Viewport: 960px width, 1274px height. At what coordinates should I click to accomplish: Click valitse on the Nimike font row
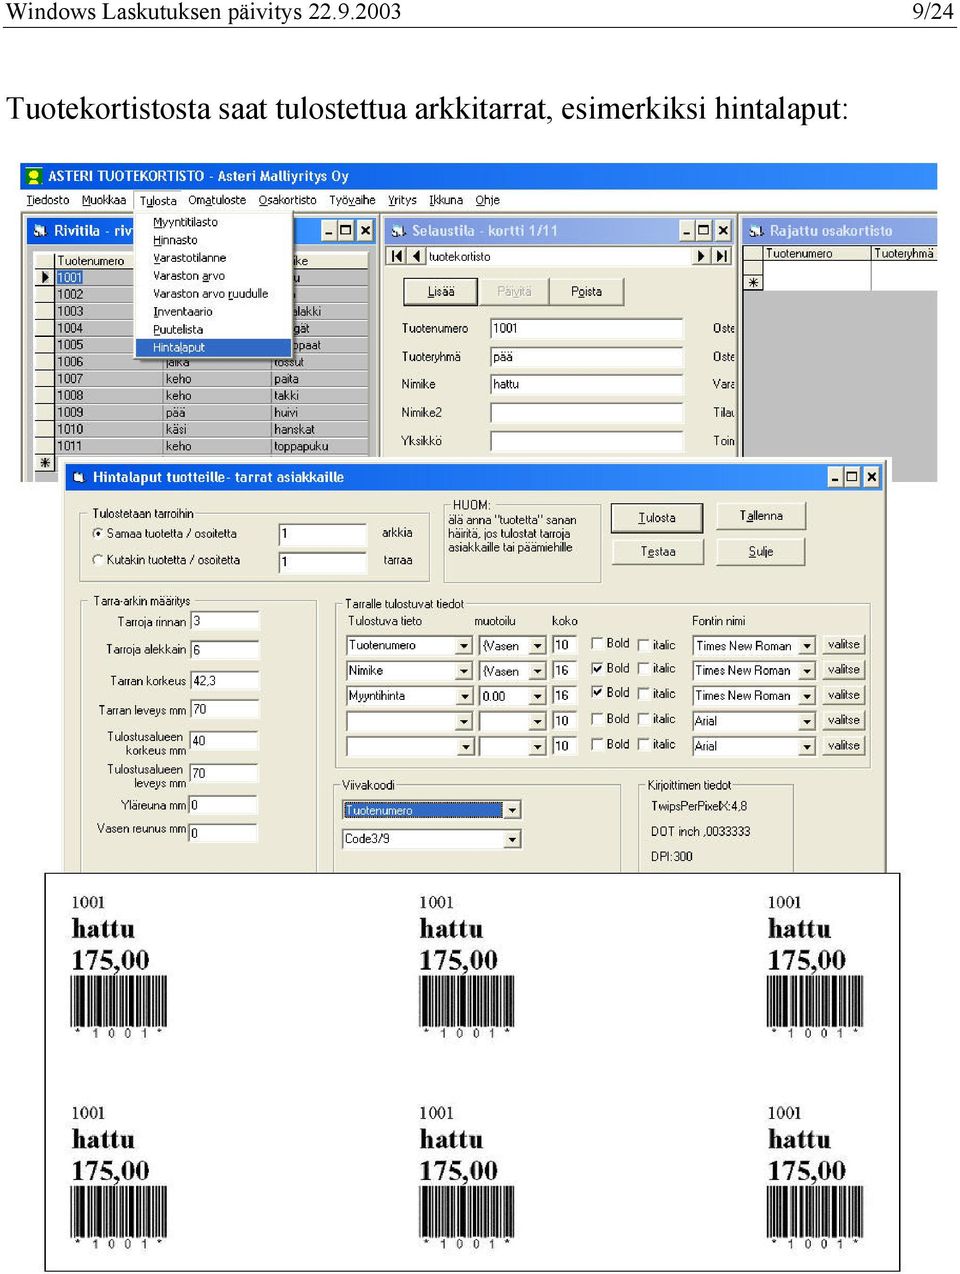click(843, 670)
